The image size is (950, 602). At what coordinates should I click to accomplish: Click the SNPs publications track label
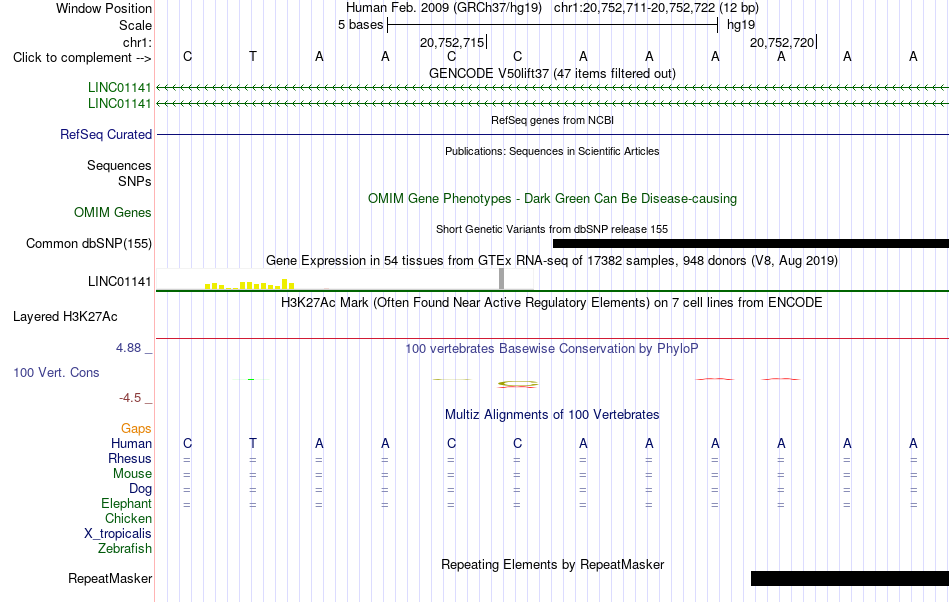[135, 181]
